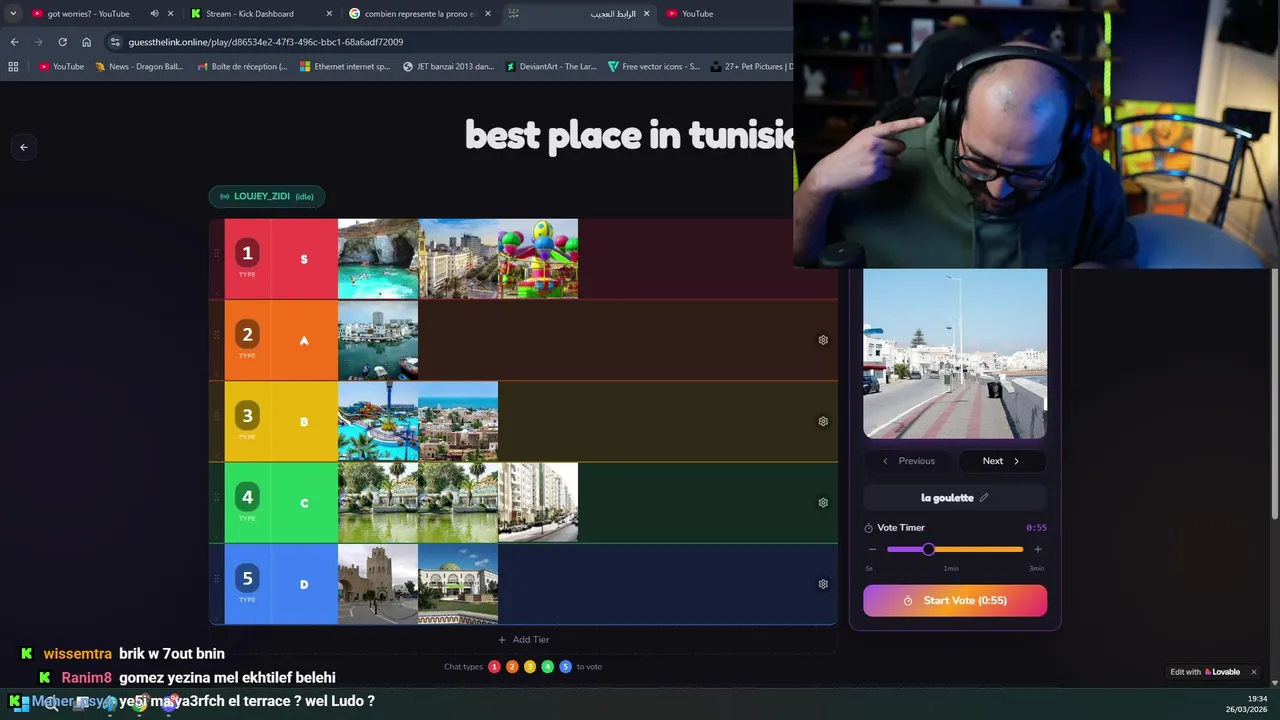Image resolution: width=1280 pixels, height=720 pixels.
Task: Open the JET banzai 2013 bookmark
Action: click(x=448, y=67)
